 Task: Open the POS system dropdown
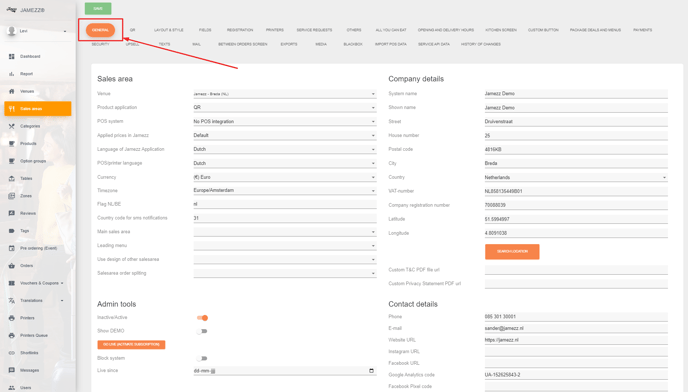coord(285,122)
